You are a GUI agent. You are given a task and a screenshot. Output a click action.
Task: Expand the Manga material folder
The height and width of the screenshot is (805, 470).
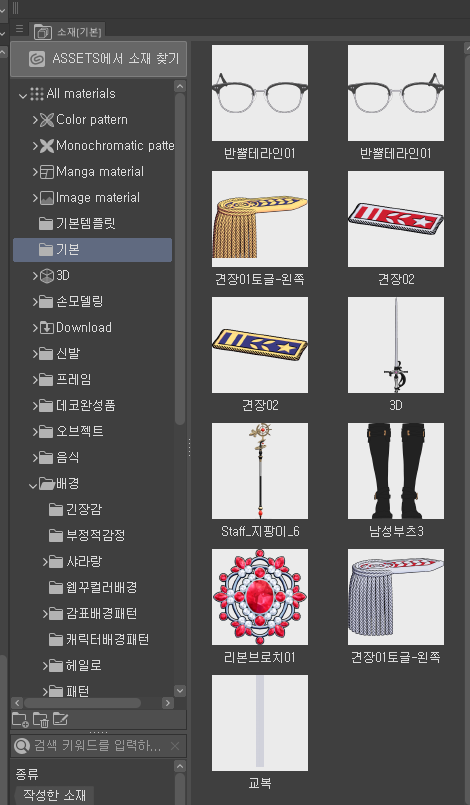(x=35, y=172)
